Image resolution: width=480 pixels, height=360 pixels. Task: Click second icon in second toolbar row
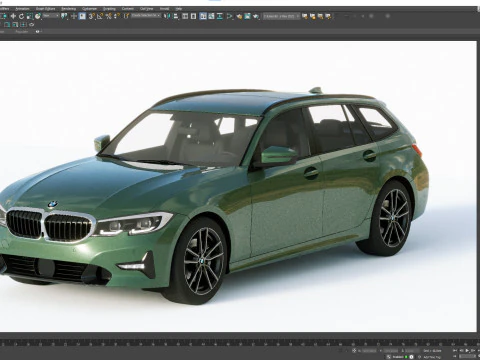15,24
